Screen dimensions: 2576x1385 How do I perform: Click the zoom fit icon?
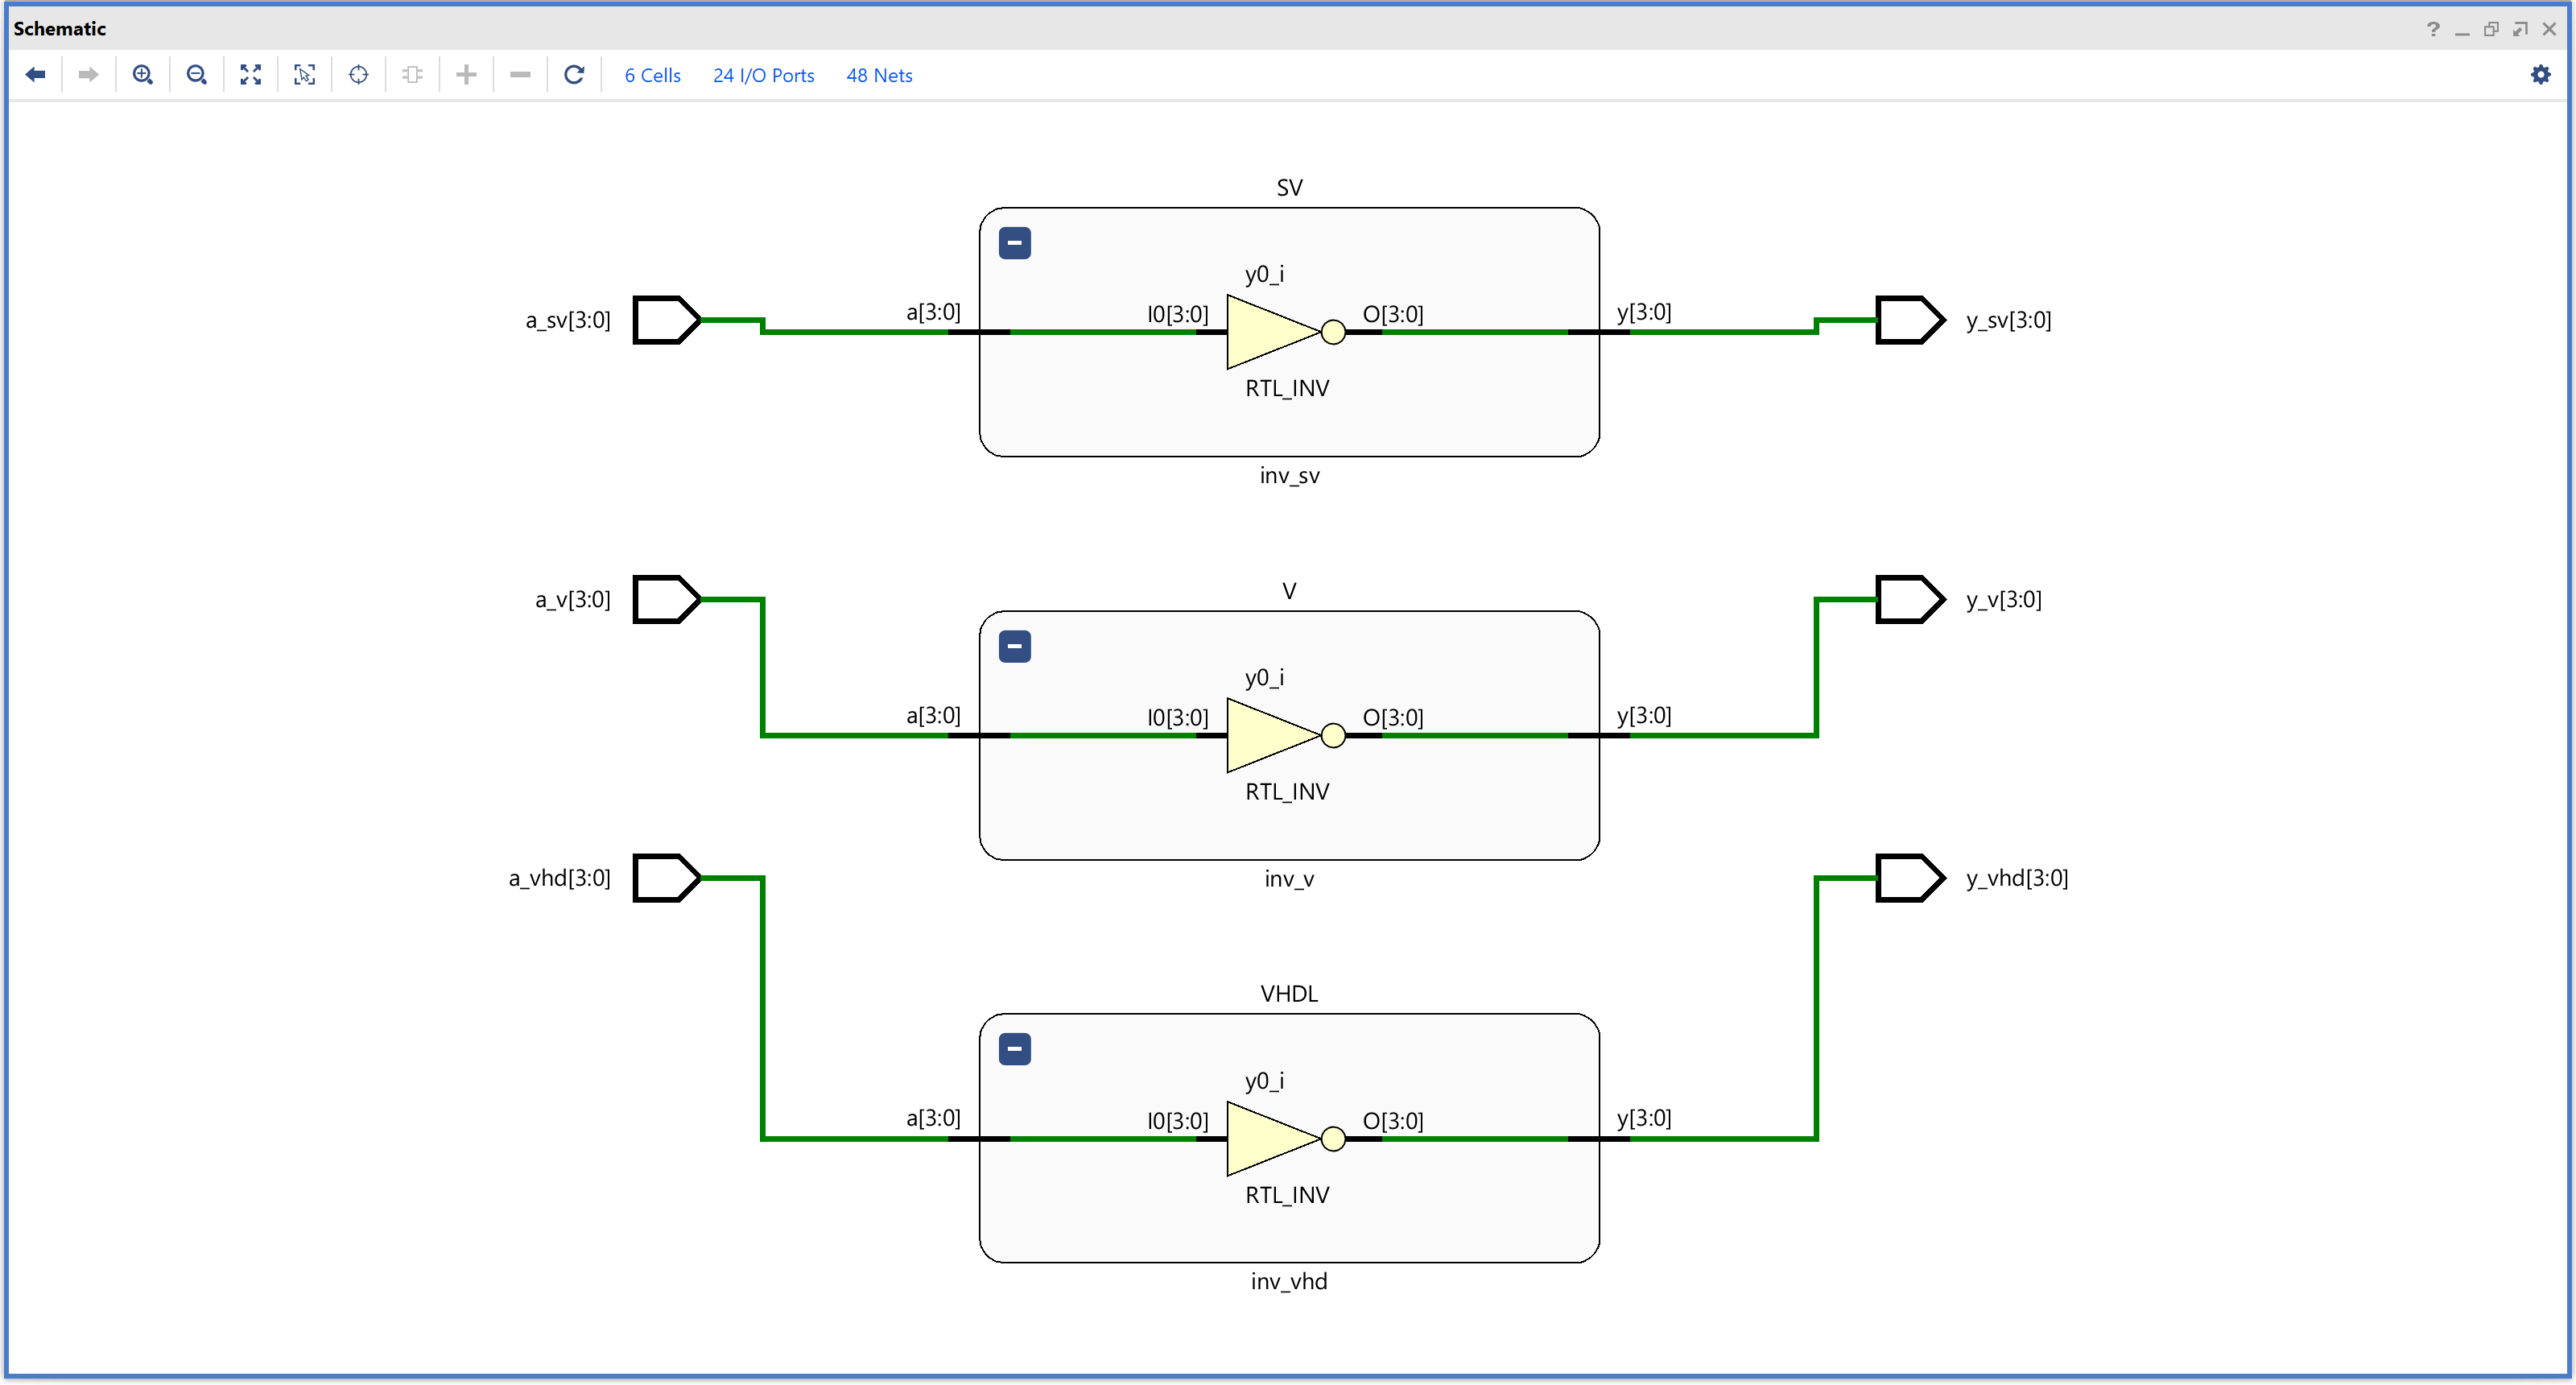click(251, 75)
